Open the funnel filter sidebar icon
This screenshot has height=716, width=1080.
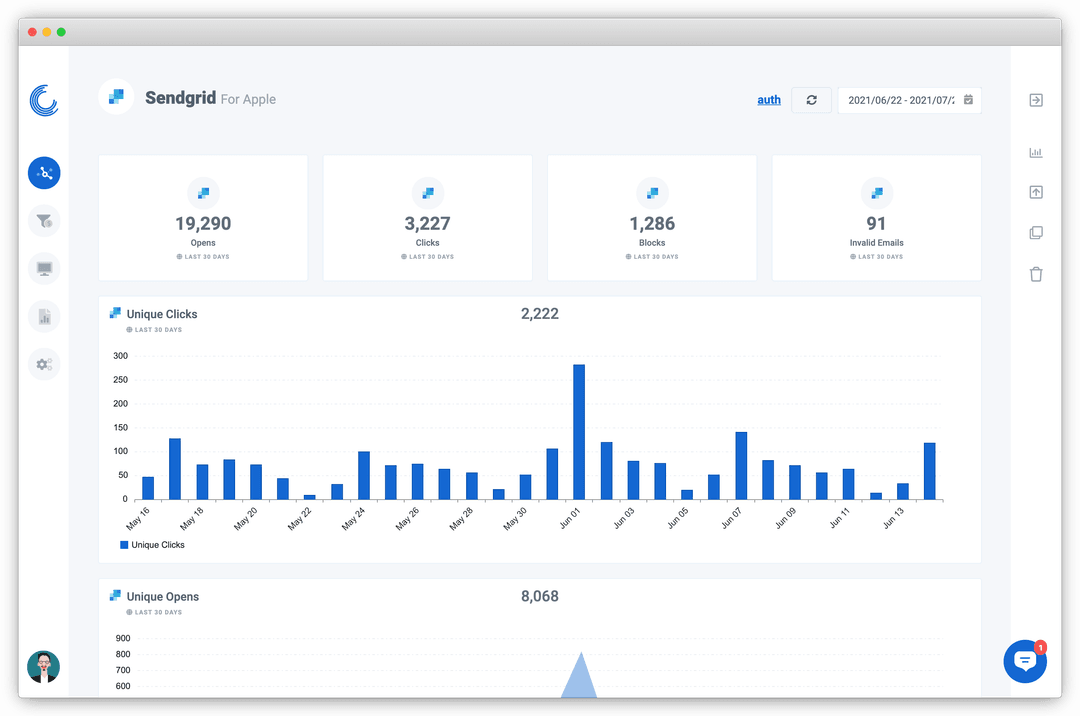tap(44, 221)
